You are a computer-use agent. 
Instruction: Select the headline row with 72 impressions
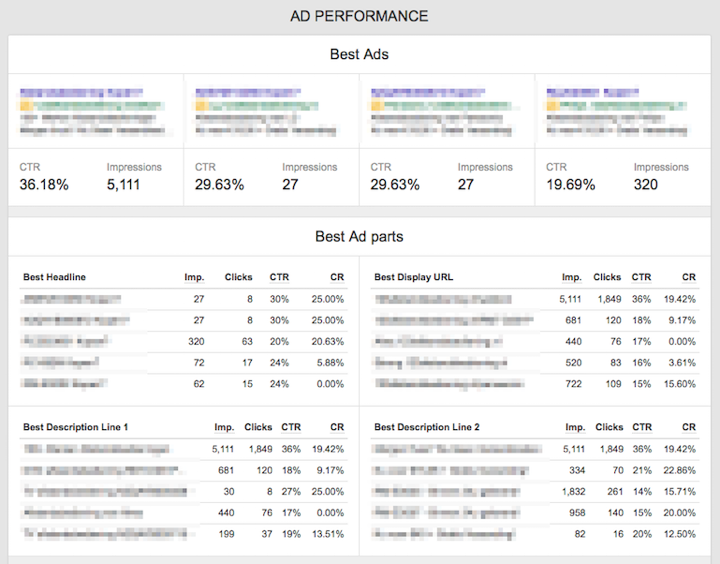click(x=184, y=362)
